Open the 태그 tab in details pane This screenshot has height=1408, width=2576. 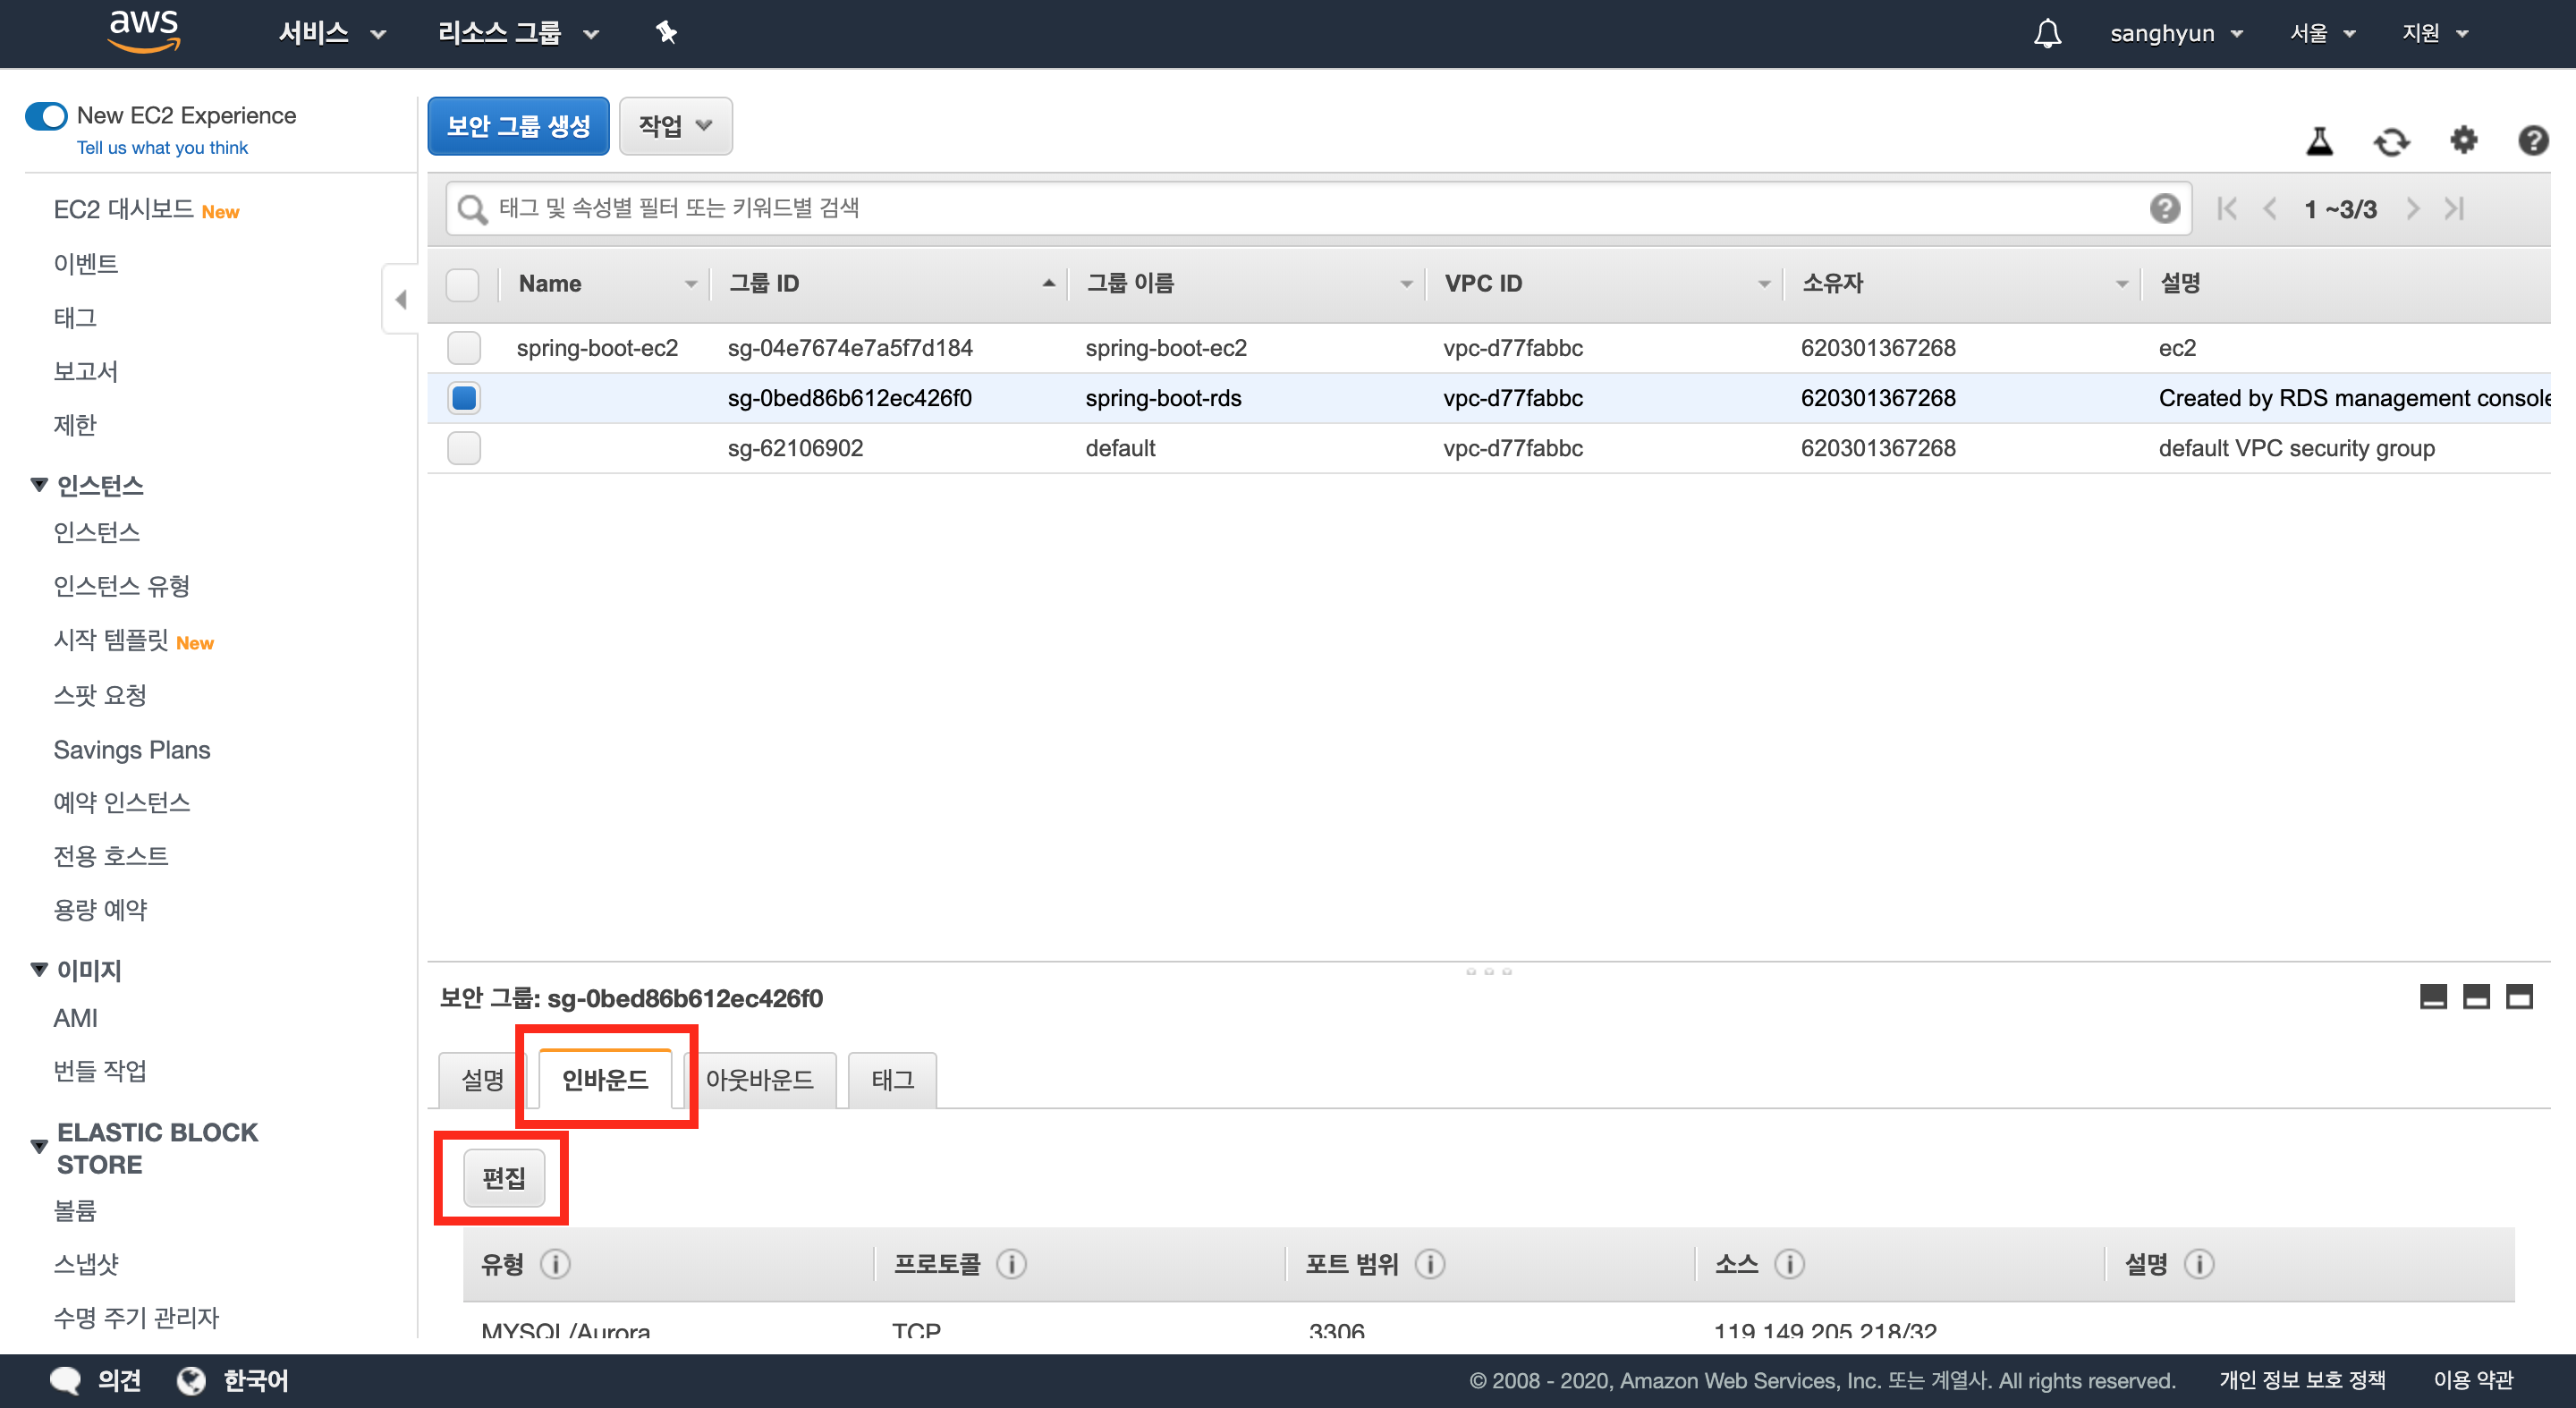point(892,1080)
